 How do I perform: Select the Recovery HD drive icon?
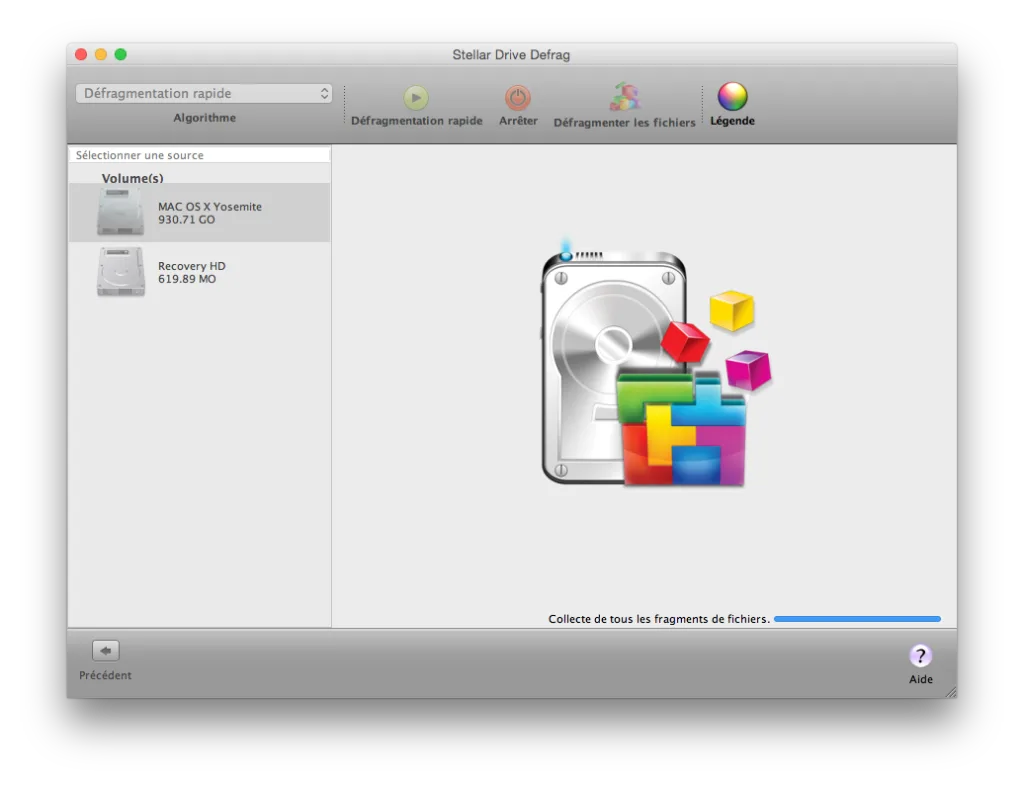coord(120,271)
